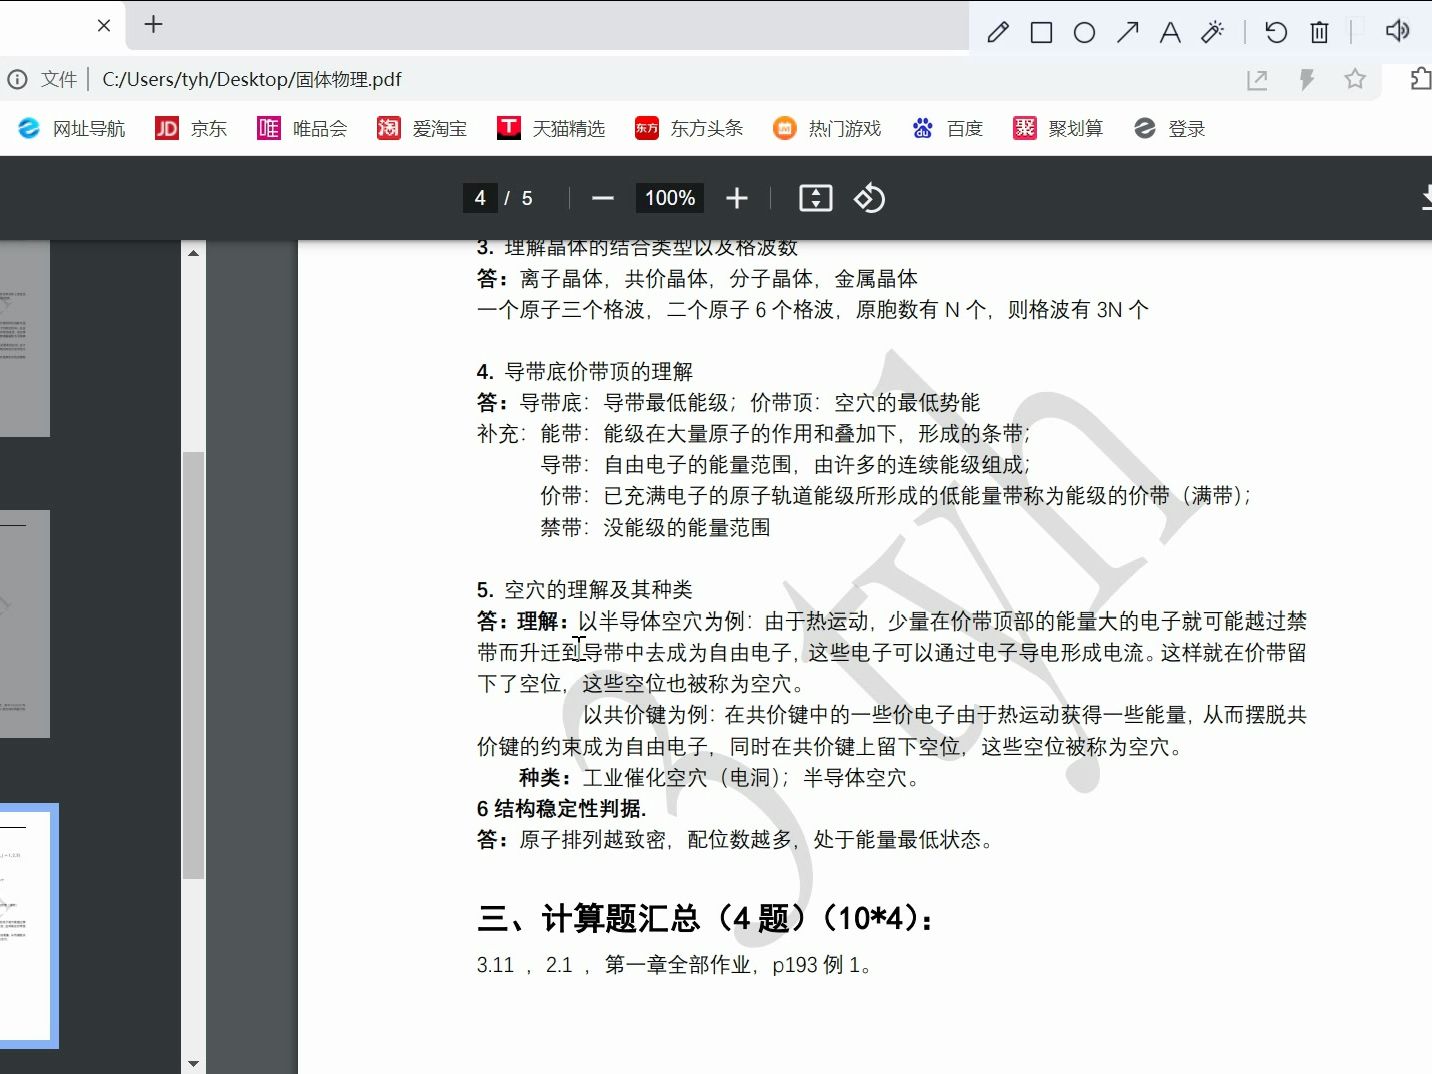
Task: Open 东方头条 bookmark
Action: click(689, 128)
